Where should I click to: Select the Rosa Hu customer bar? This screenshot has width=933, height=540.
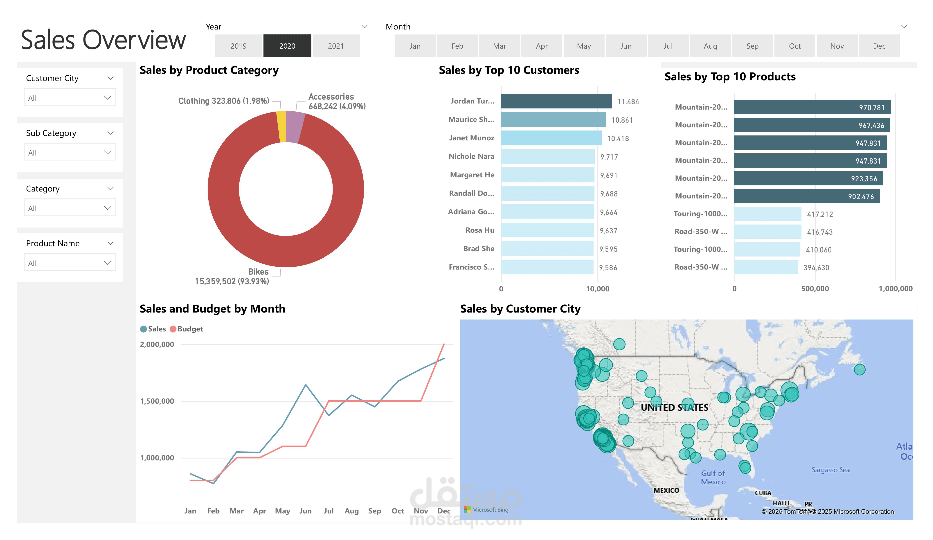tap(547, 230)
